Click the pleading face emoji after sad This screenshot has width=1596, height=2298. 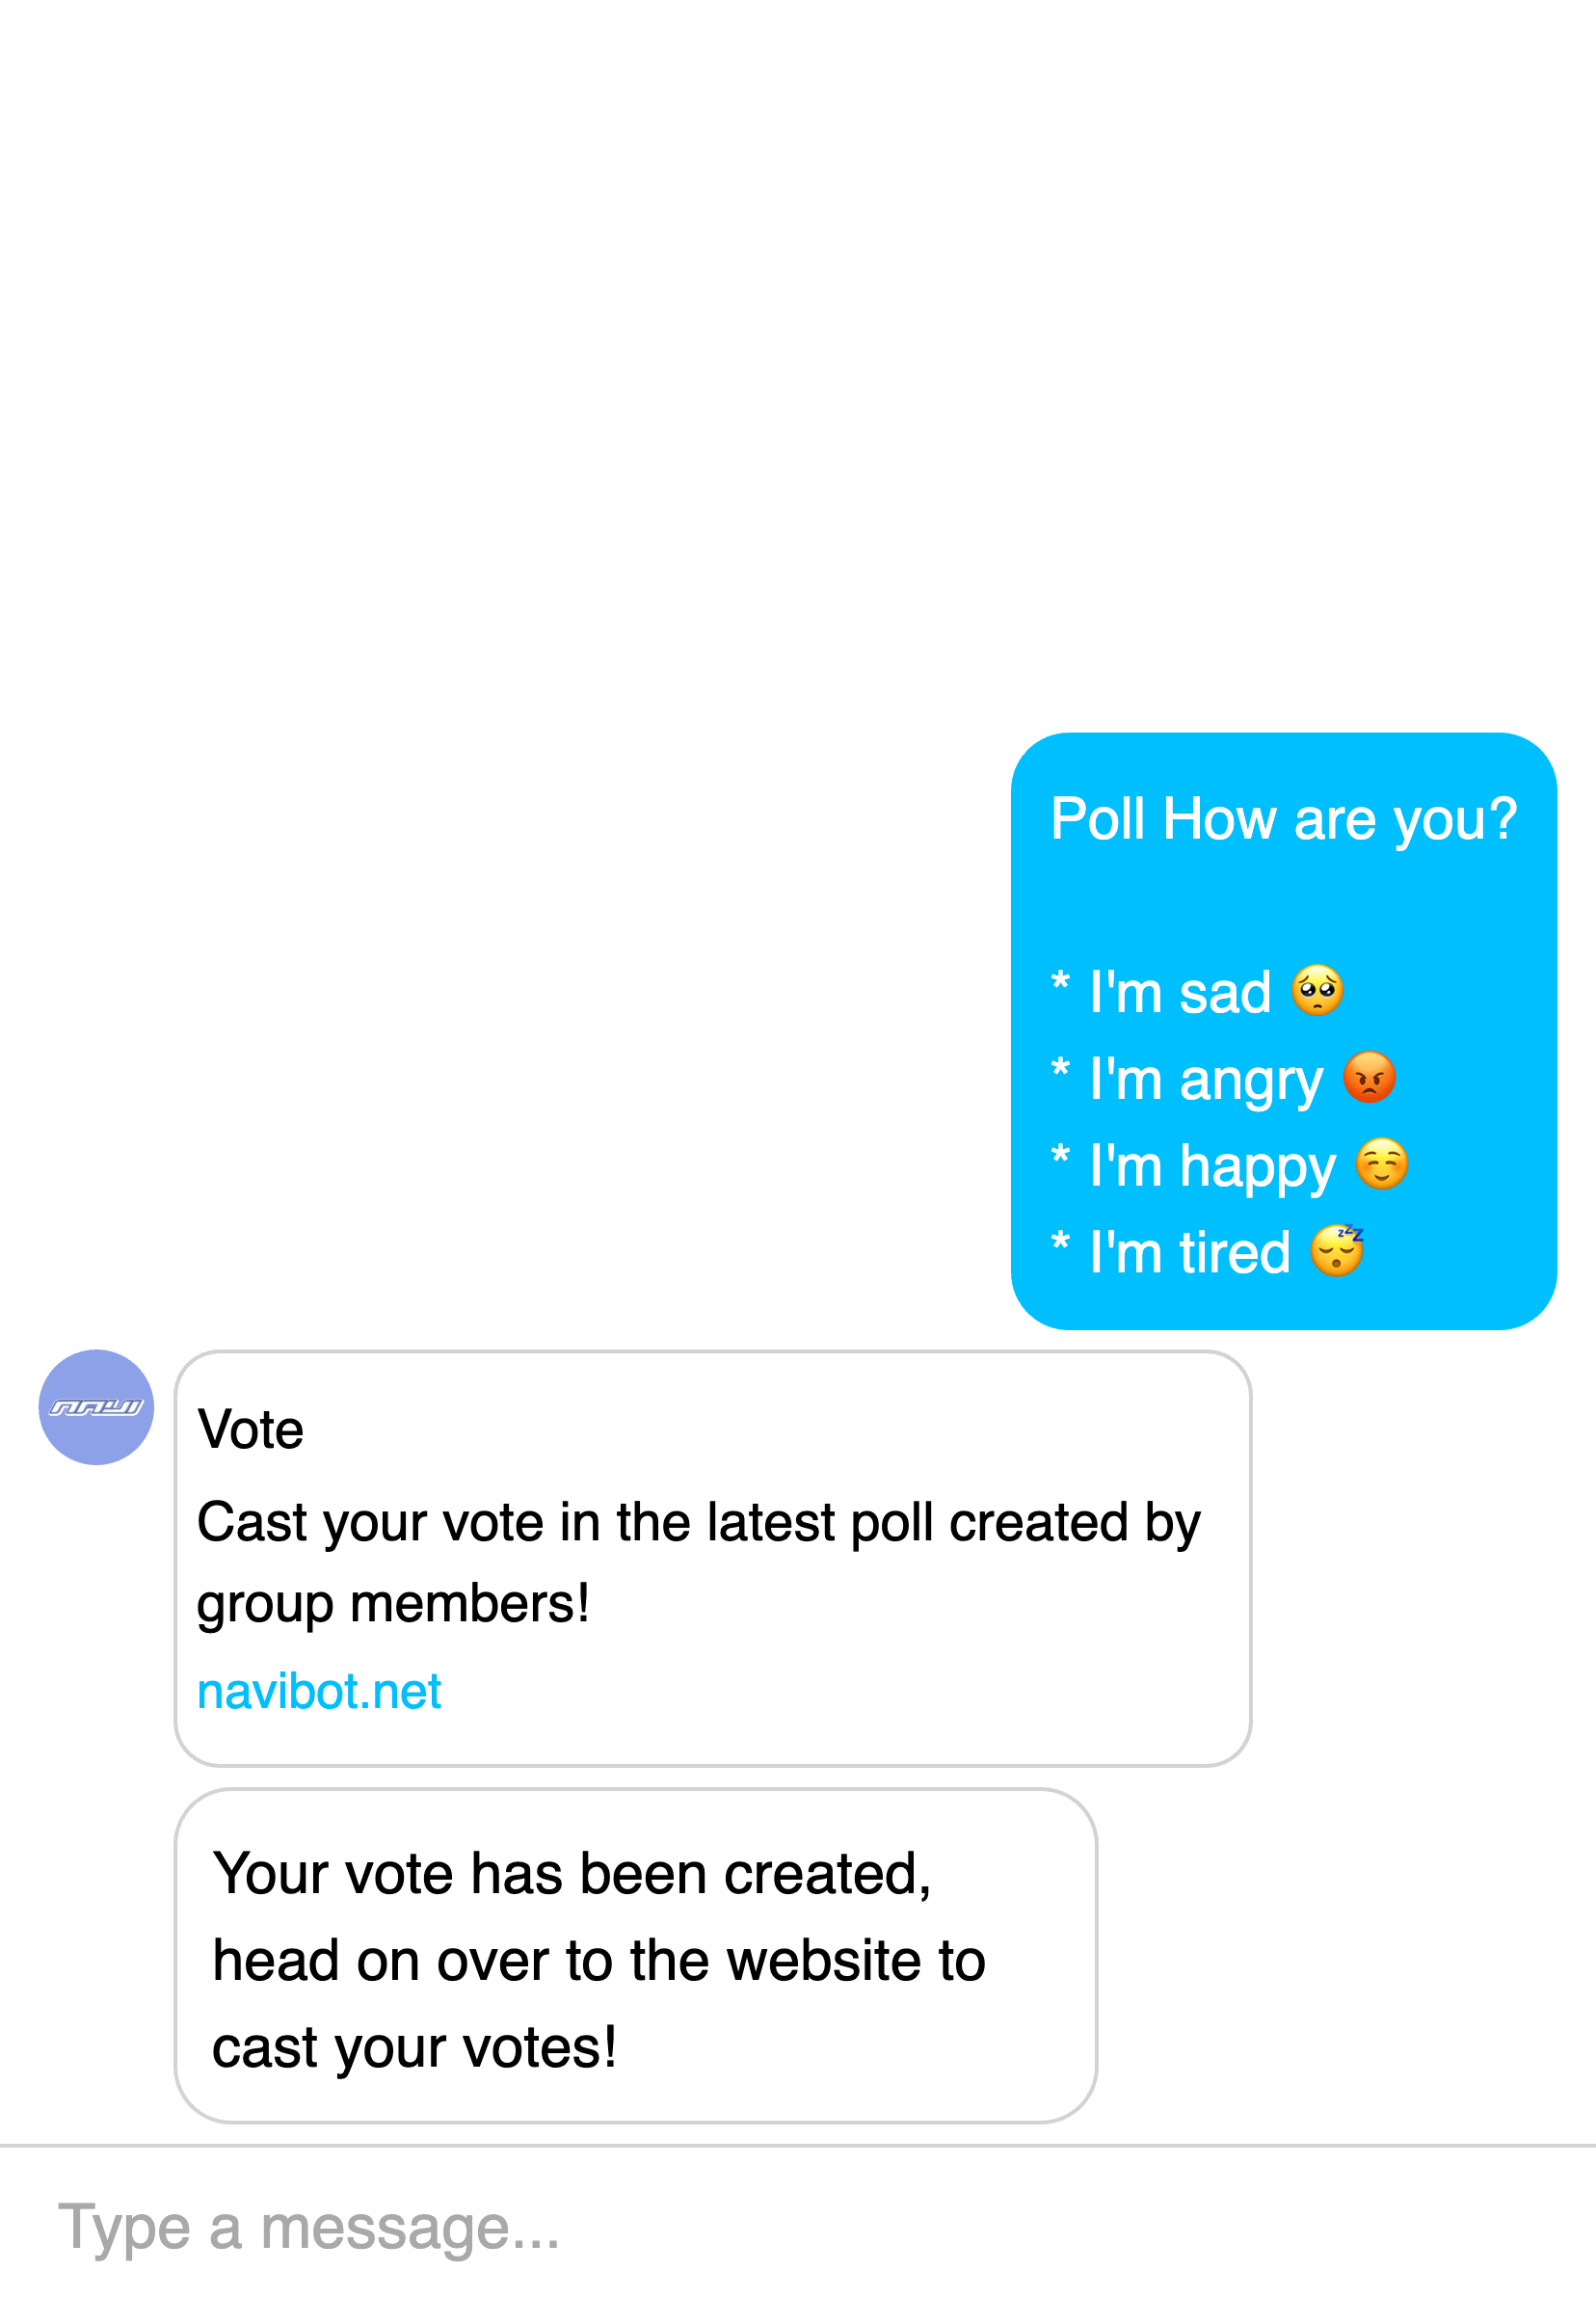[1317, 991]
